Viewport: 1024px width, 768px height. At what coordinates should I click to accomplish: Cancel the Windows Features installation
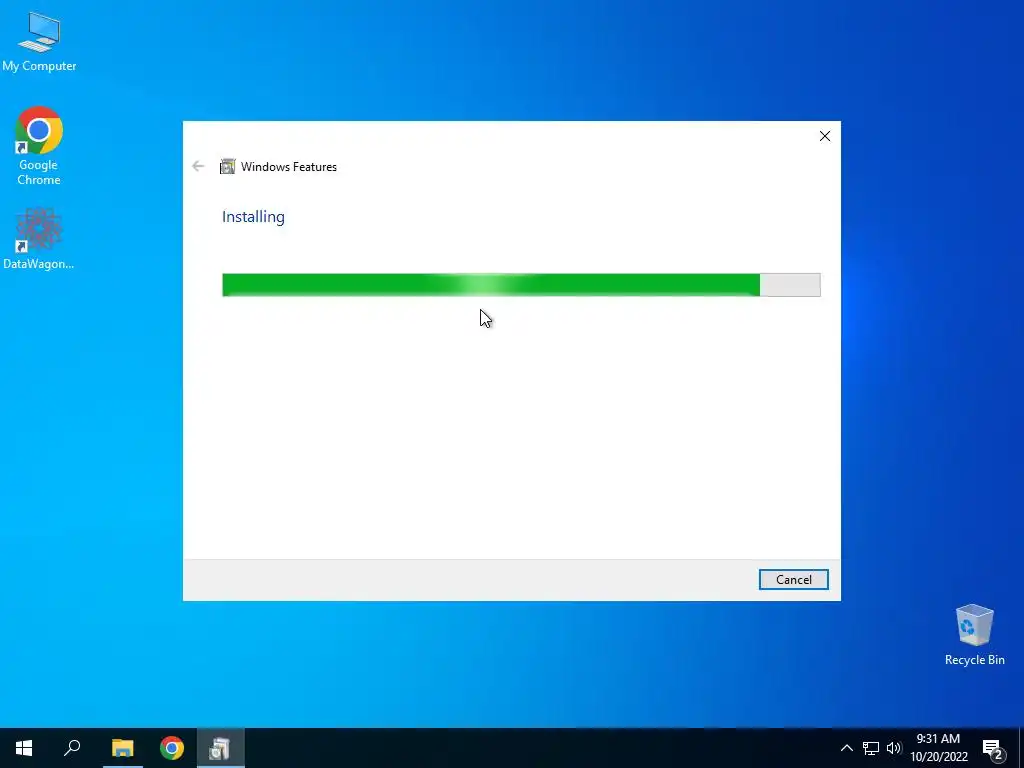793,579
